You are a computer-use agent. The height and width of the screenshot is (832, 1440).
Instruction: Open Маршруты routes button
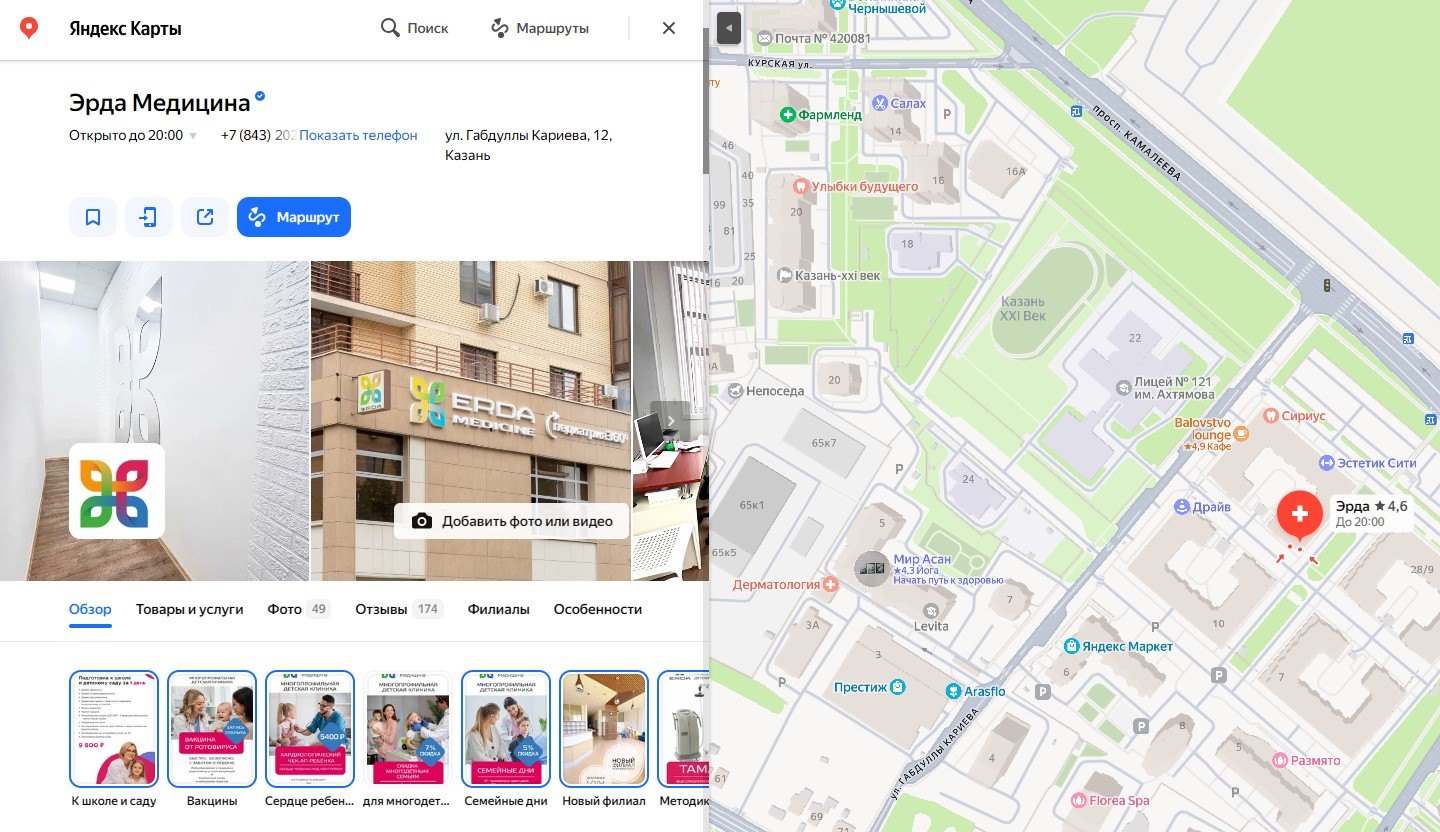coord(540,28)
